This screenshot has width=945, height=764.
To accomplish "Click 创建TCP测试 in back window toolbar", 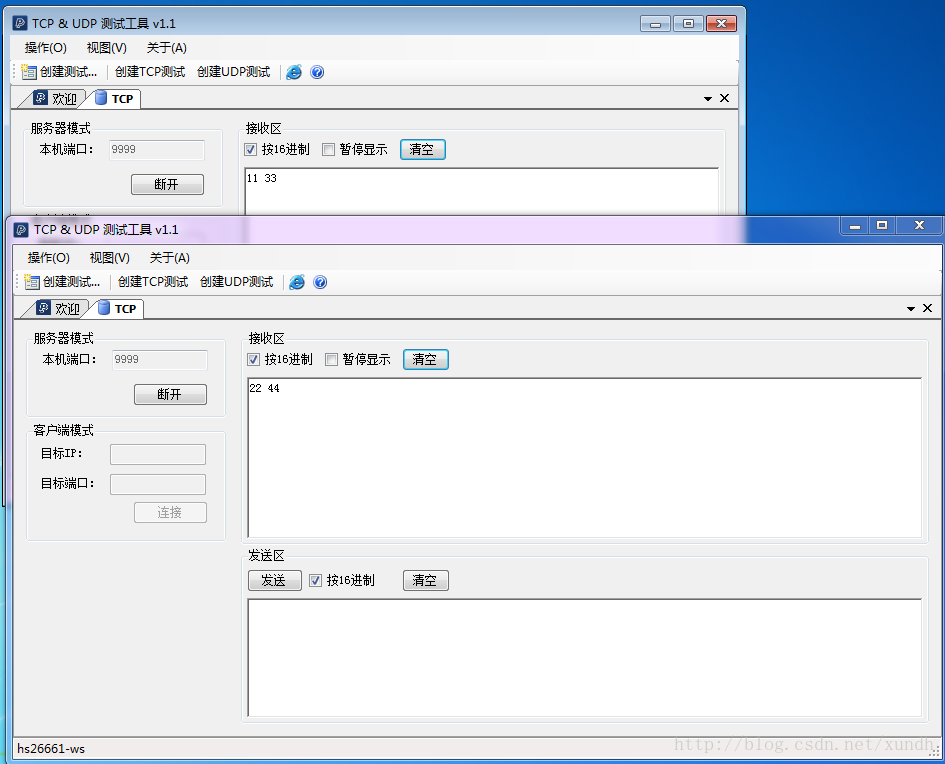I will pyautogui.click(x=150, y=72).
